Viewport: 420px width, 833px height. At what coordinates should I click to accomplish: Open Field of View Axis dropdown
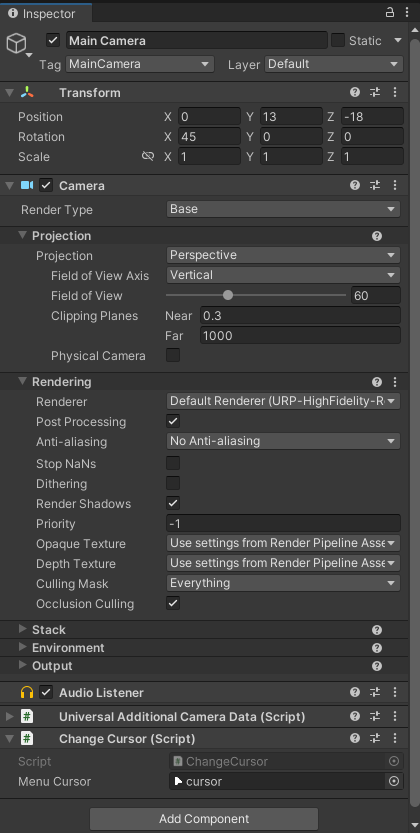[284, 275]
